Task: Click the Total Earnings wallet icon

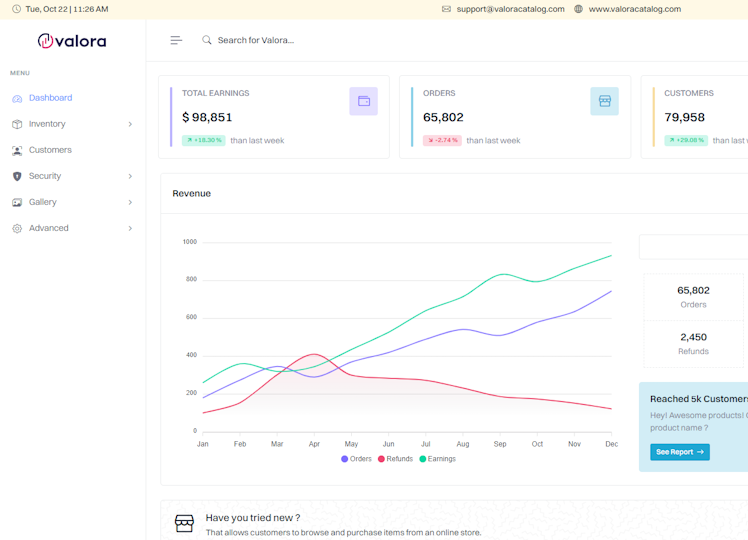Action: [x=363, y=101]
